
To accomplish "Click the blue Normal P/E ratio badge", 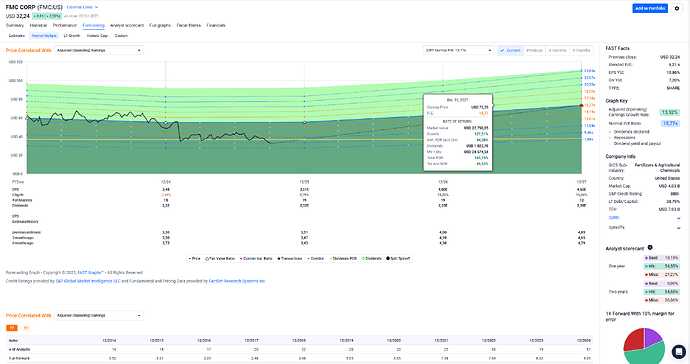I will click(x=670, y=123).
